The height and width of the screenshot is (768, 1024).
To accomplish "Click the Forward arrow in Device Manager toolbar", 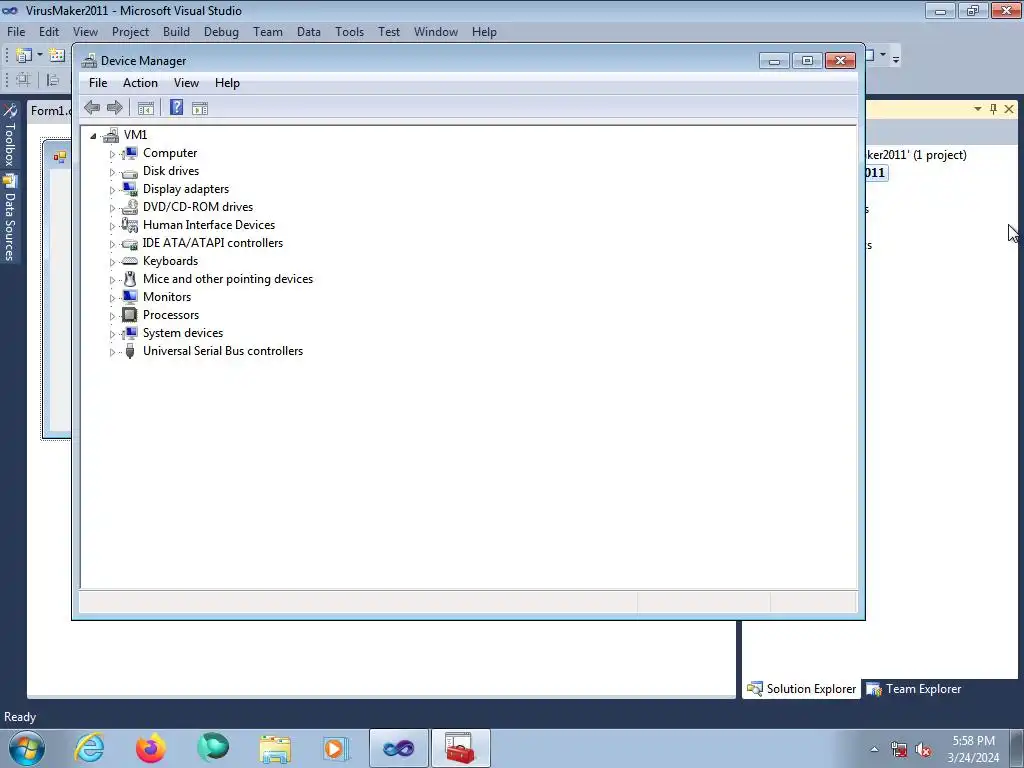I will pos(115,108).
